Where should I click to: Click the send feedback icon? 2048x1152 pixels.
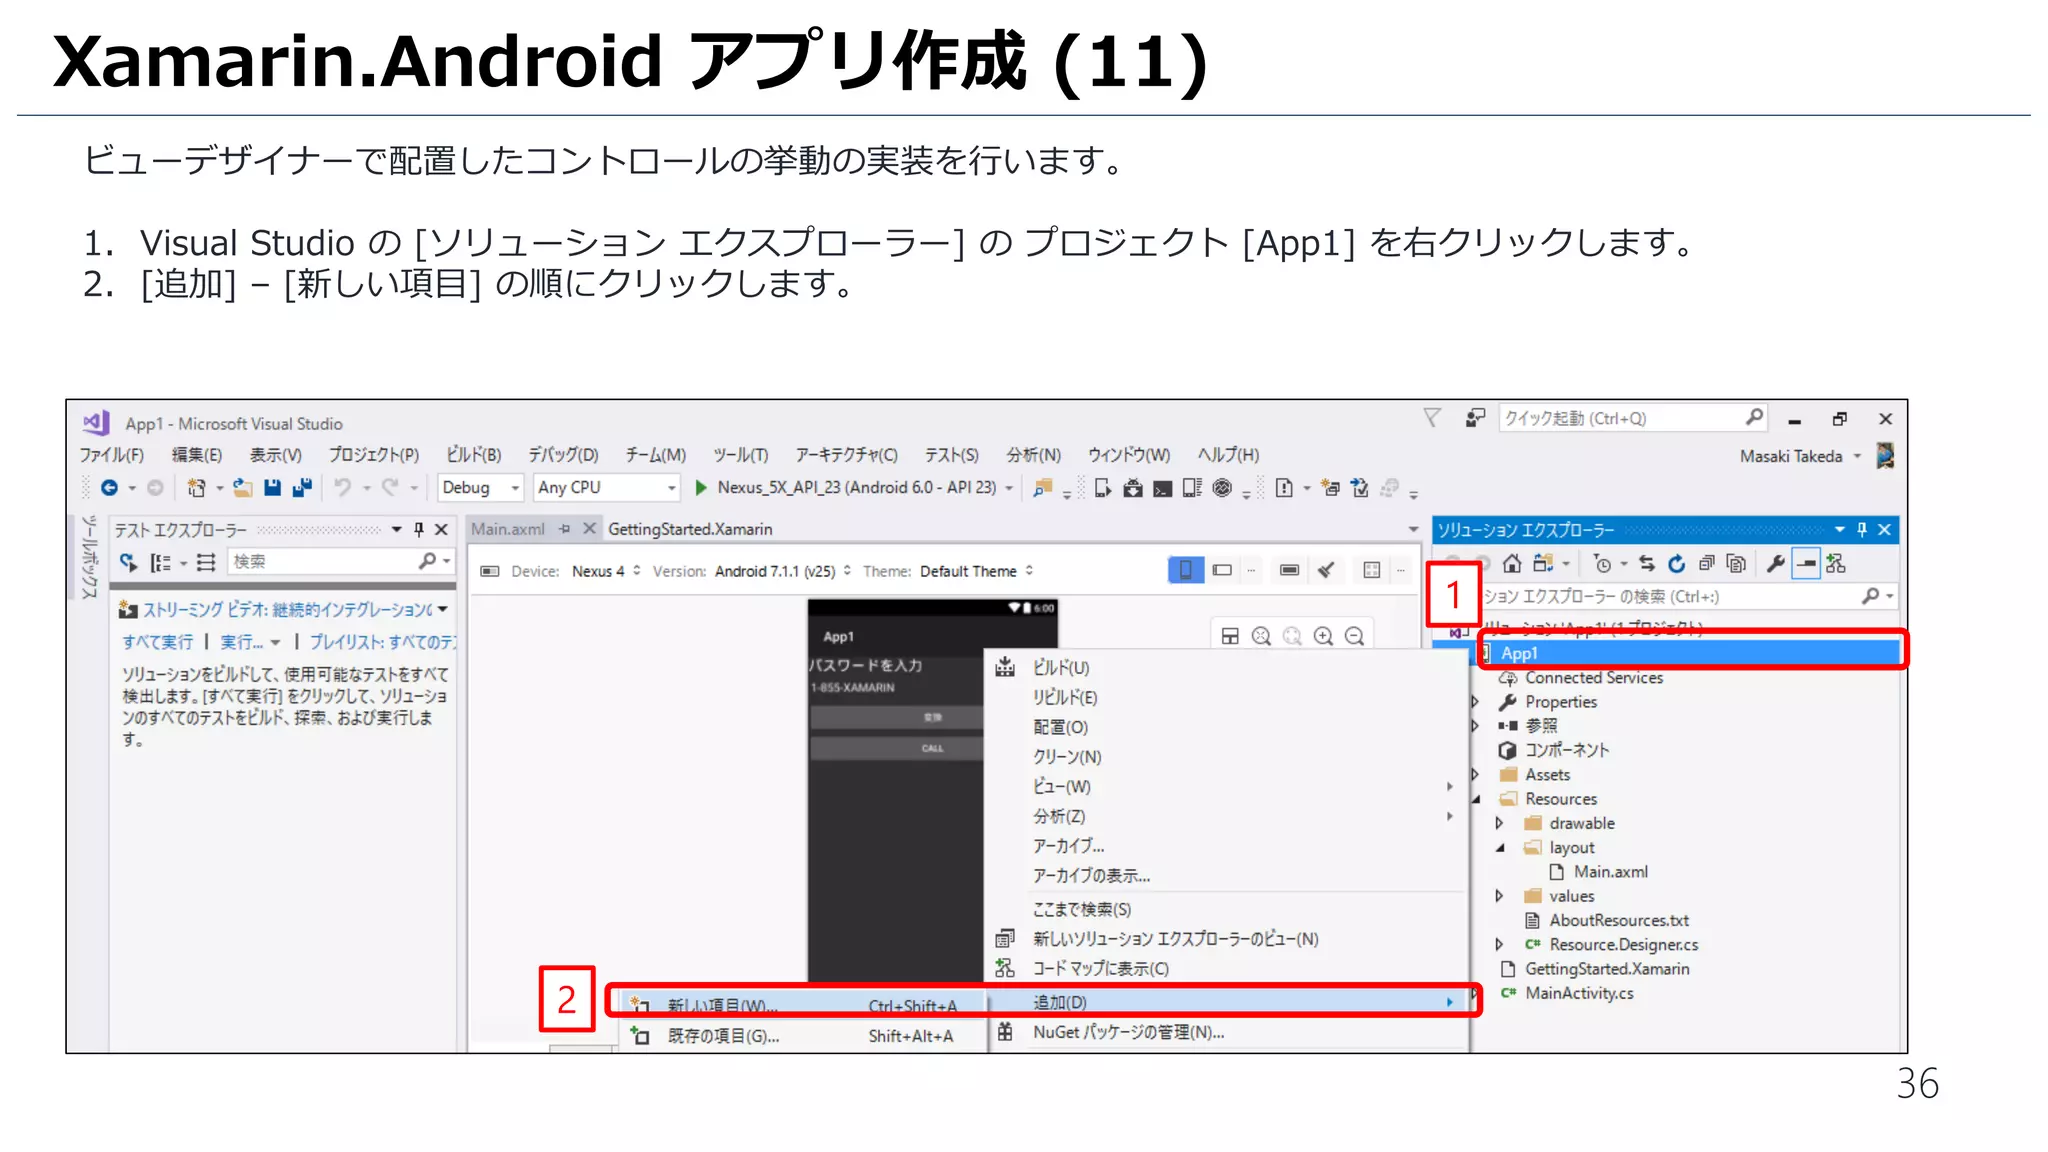coord(1475,418)
